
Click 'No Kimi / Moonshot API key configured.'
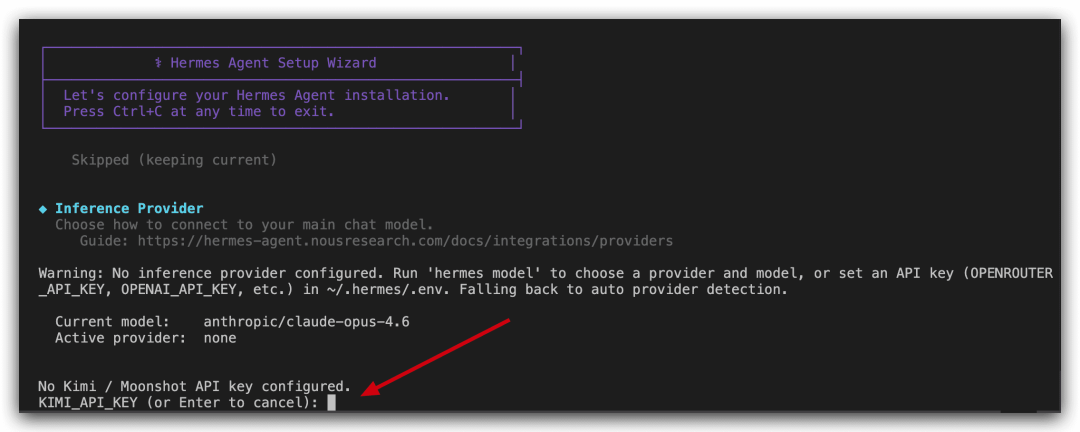coord(195,386)
